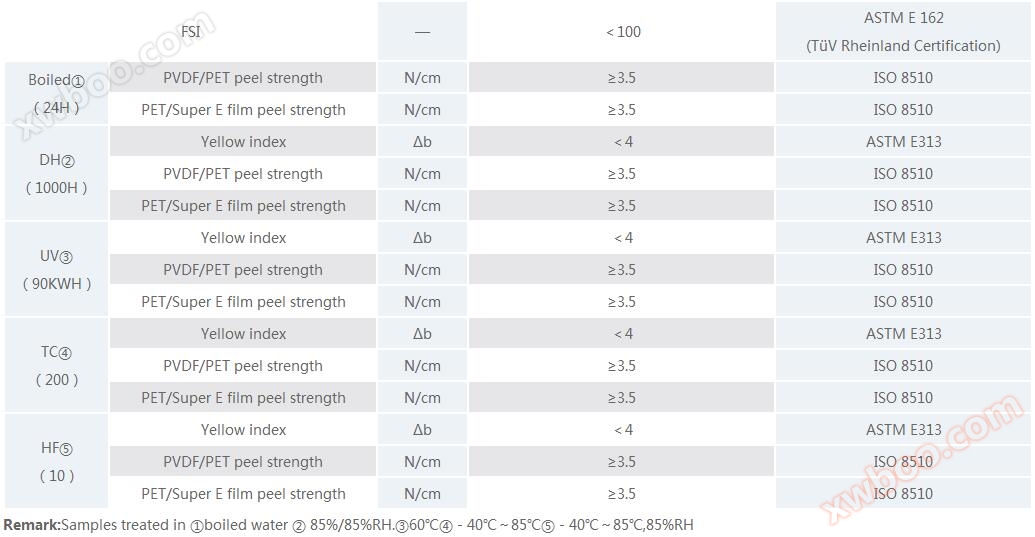Click the UV③ (90KWH) row header

[x=56, y=269]
